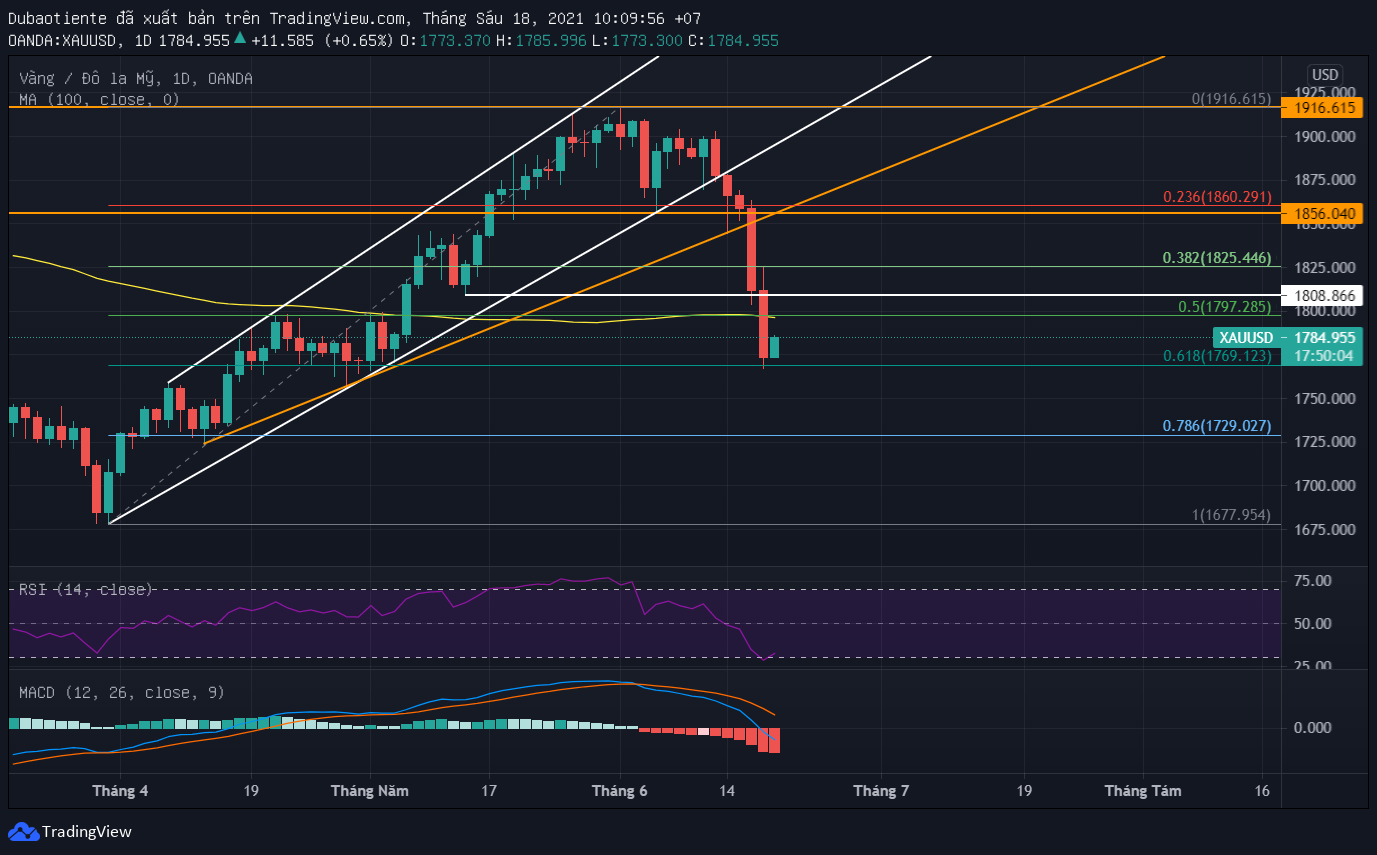Click the Fibonacci 0.382(1825.446) level label
Viewport: 1377px width, 855px height.
click(1217, 258)
